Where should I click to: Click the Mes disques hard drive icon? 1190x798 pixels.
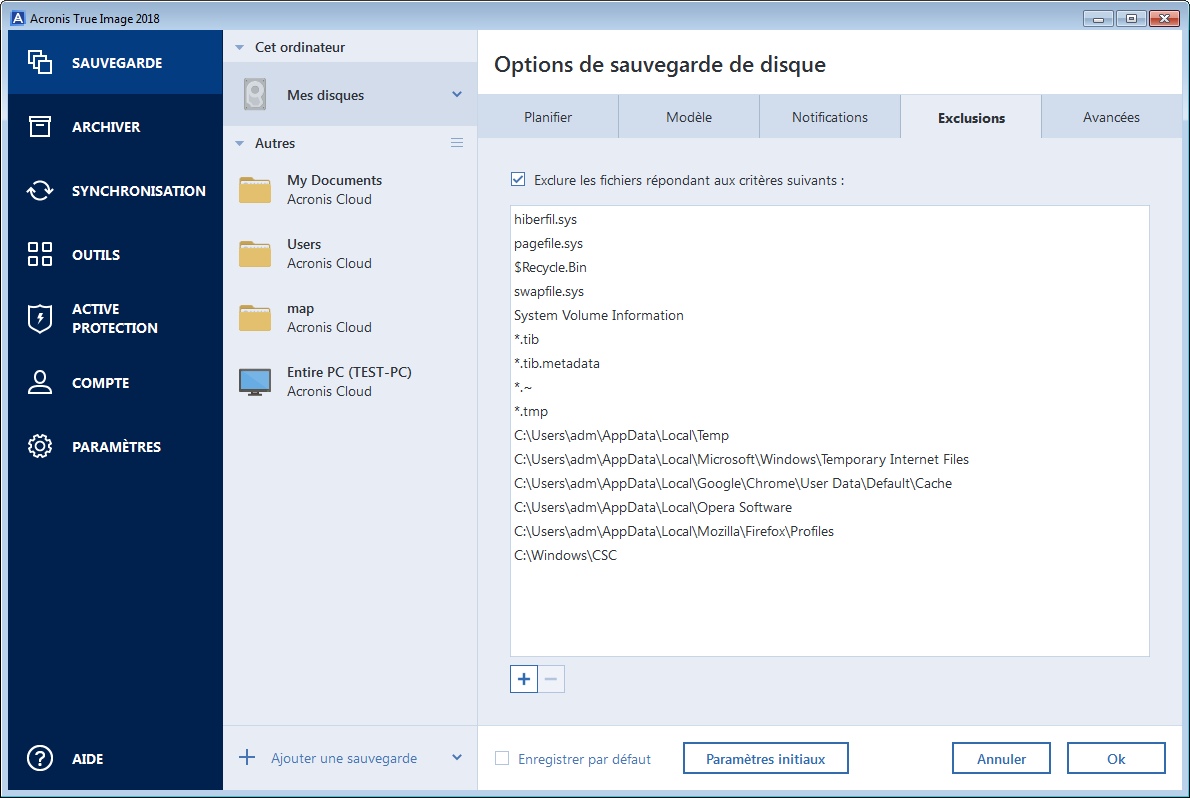pos(255,95)
